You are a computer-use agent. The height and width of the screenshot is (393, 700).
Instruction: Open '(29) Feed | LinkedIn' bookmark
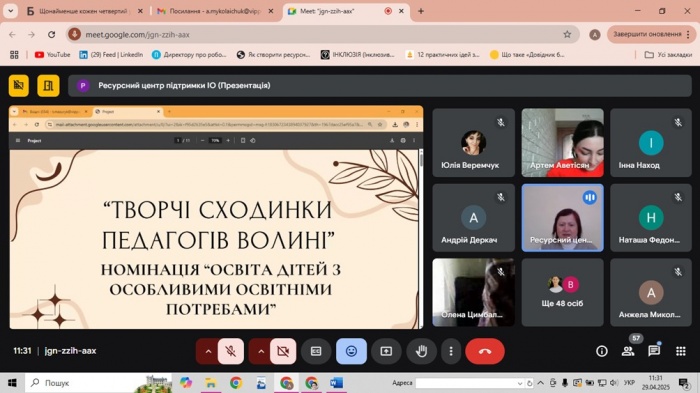pos(111,54)
